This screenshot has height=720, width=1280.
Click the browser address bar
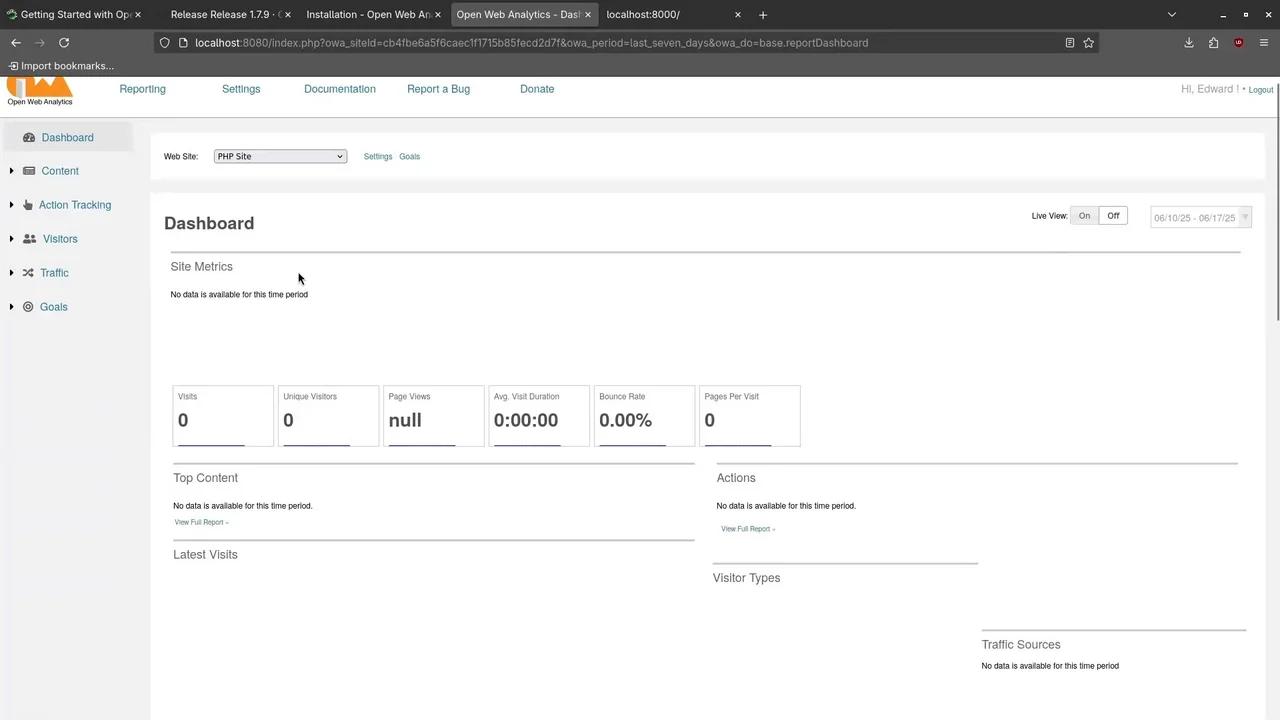coord(530,42)
